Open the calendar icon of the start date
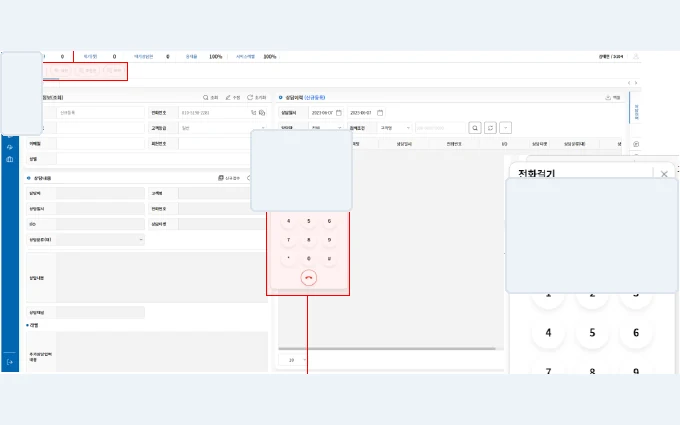 [339, 113]
